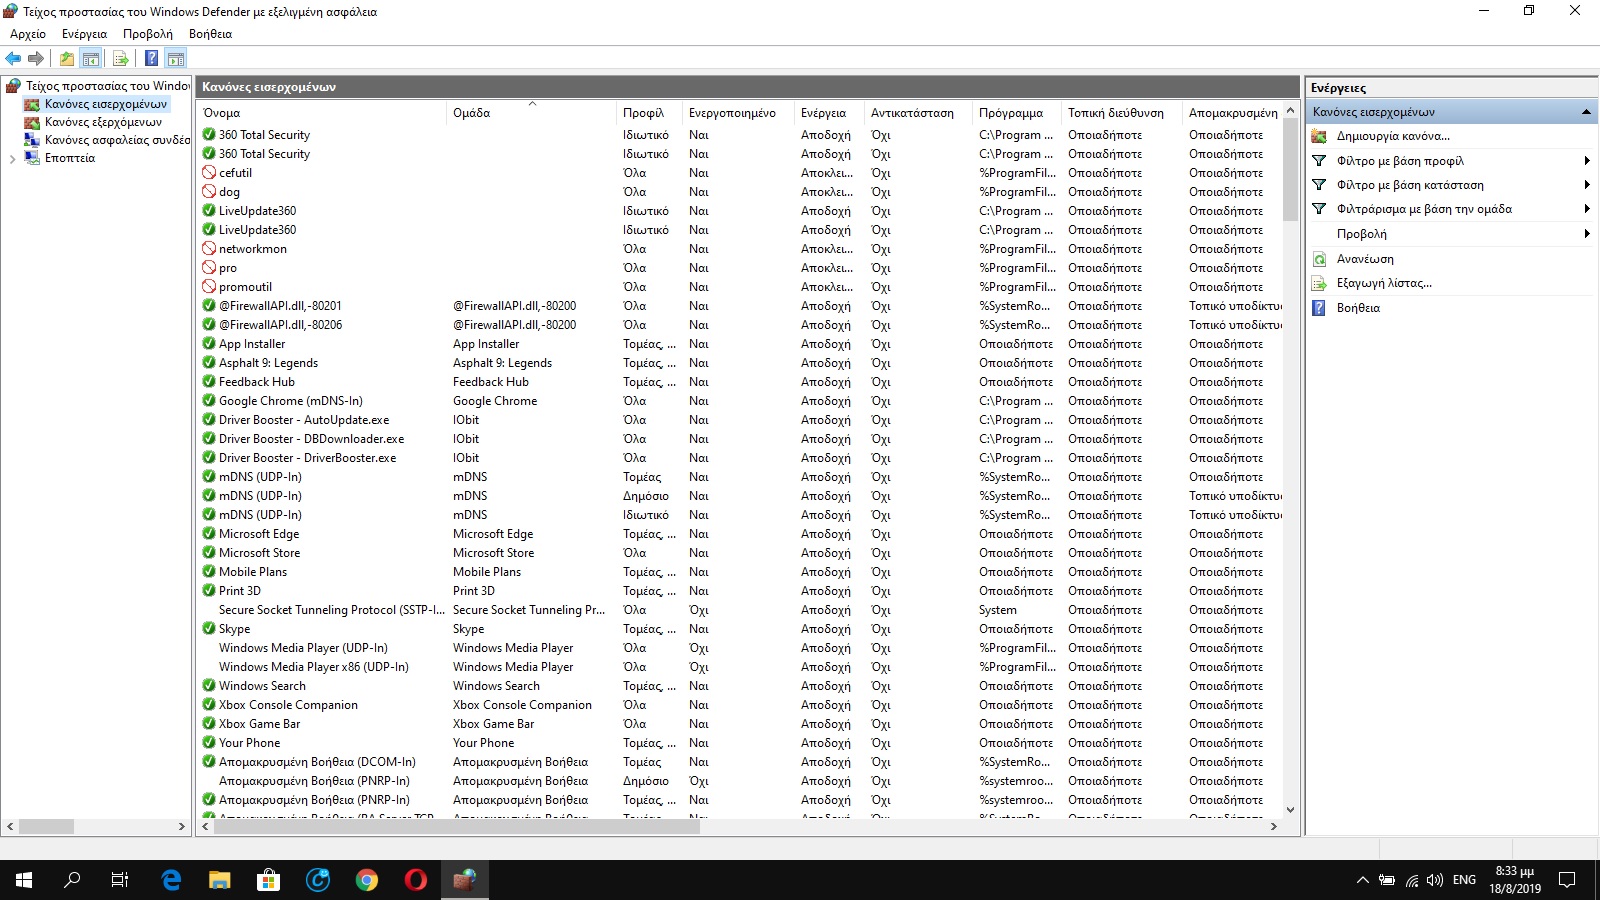The height and width of the screenshot is (900, 1600).
Task: Click Δημιουργία κανόνα... action link
Action: tap(1393, 136)
